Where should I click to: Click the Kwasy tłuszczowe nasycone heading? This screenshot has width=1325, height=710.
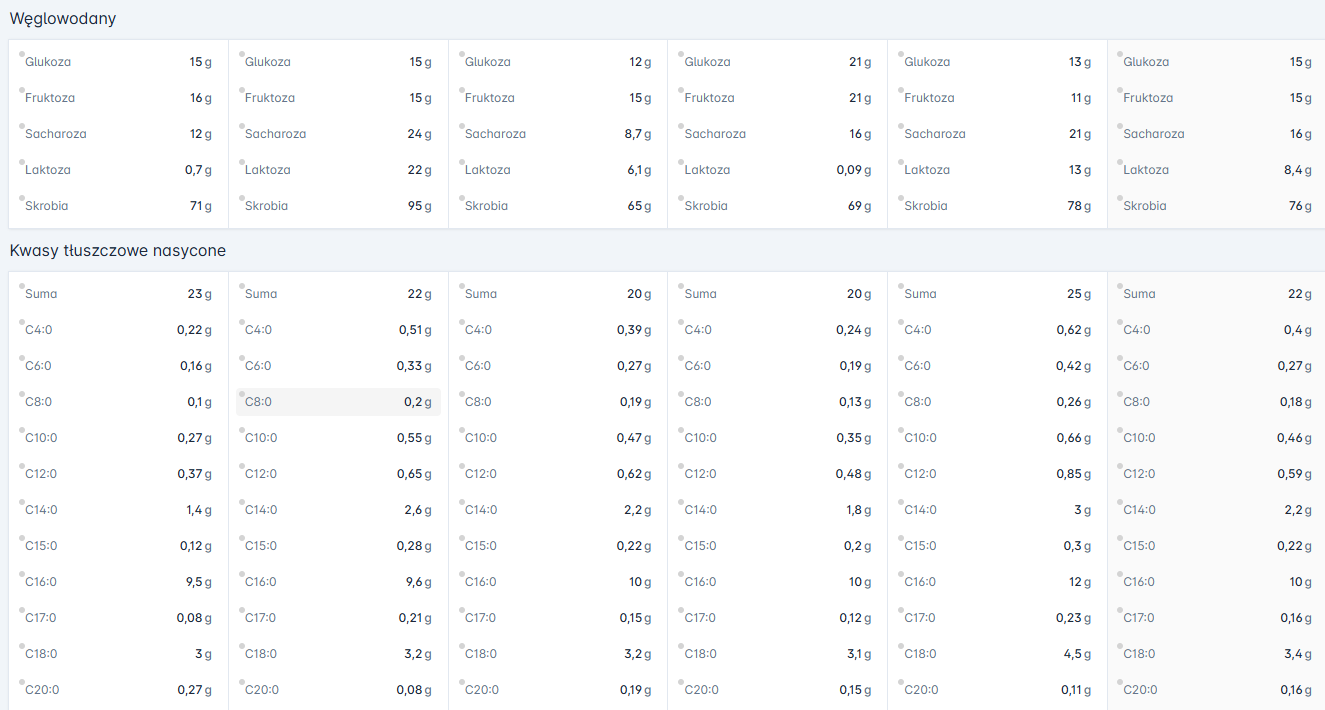[118, 251]
